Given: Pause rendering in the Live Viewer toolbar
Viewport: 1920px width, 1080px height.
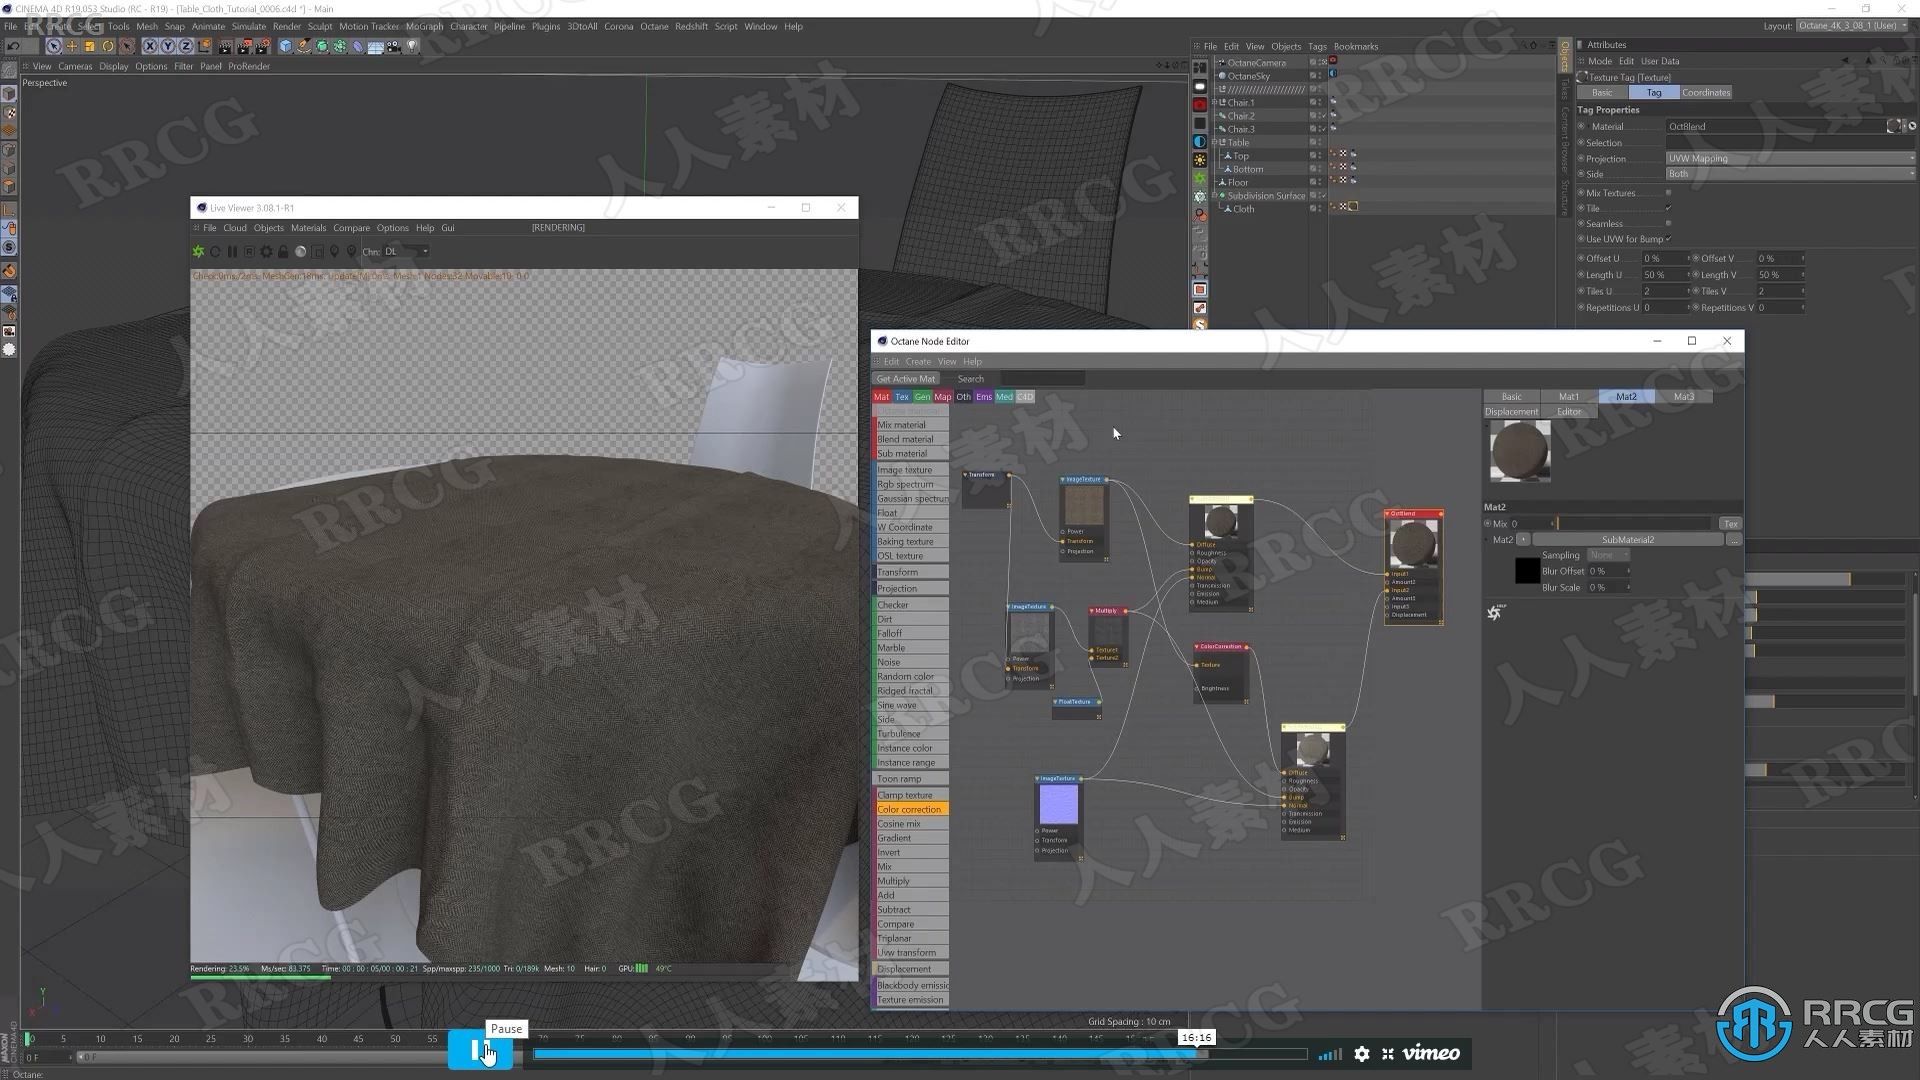Looking at the screenshot, I should click(232, 252).
